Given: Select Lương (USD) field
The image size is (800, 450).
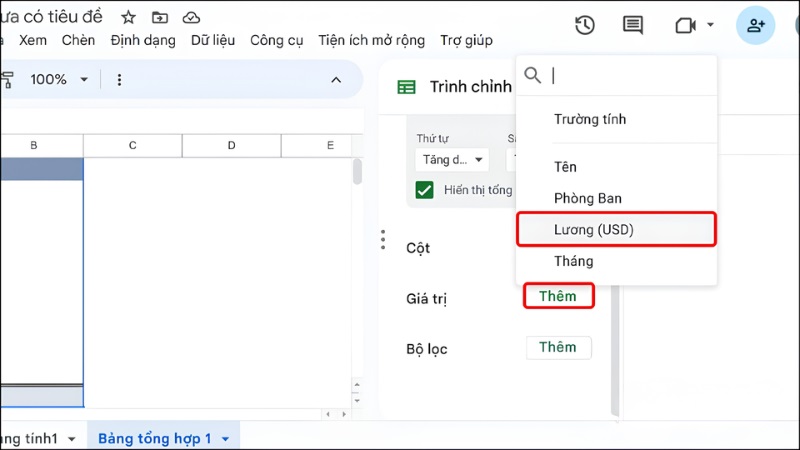Looking at the screenshot, I should [x=616, y=230].
